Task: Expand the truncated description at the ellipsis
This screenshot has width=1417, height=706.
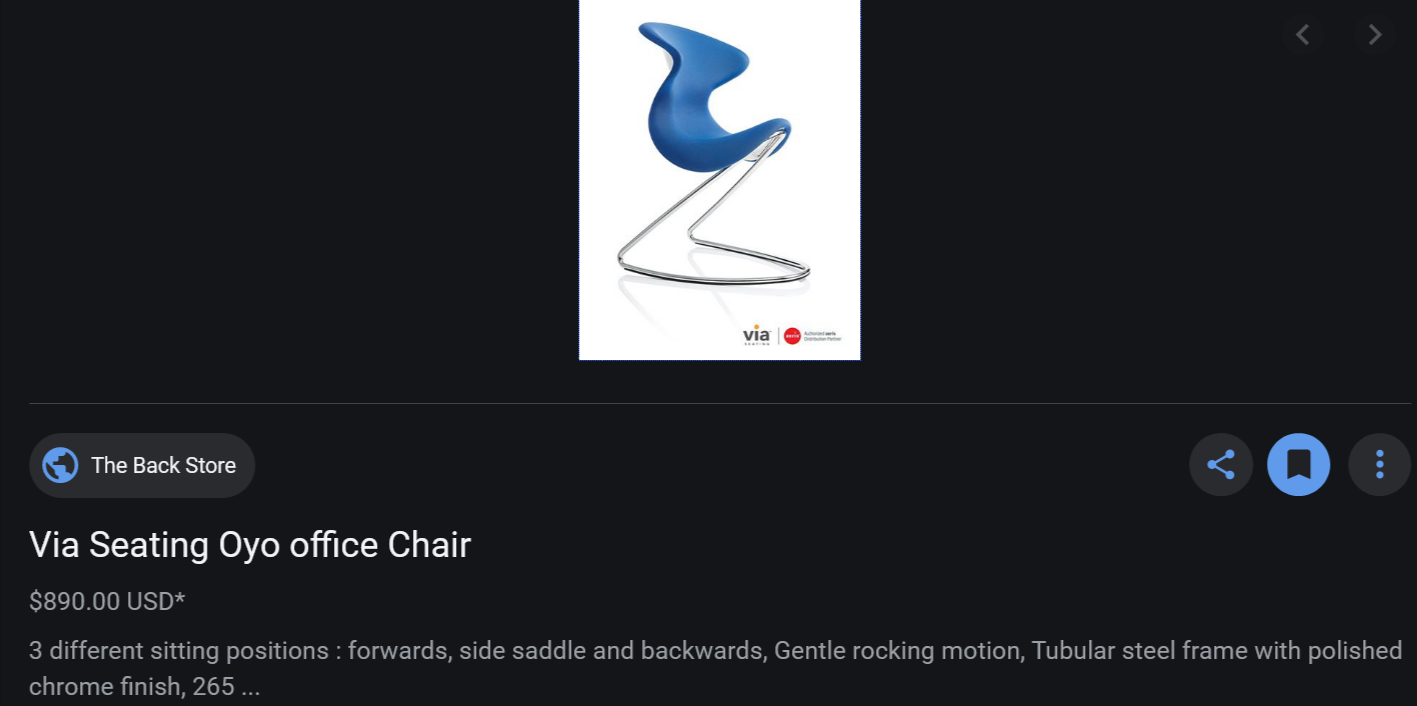Action: coord(248,688)
